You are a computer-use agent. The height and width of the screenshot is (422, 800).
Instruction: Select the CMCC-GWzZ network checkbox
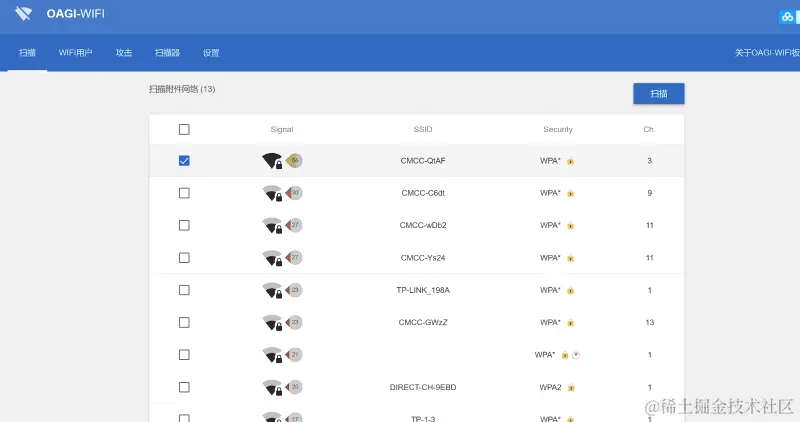[184, 322]
